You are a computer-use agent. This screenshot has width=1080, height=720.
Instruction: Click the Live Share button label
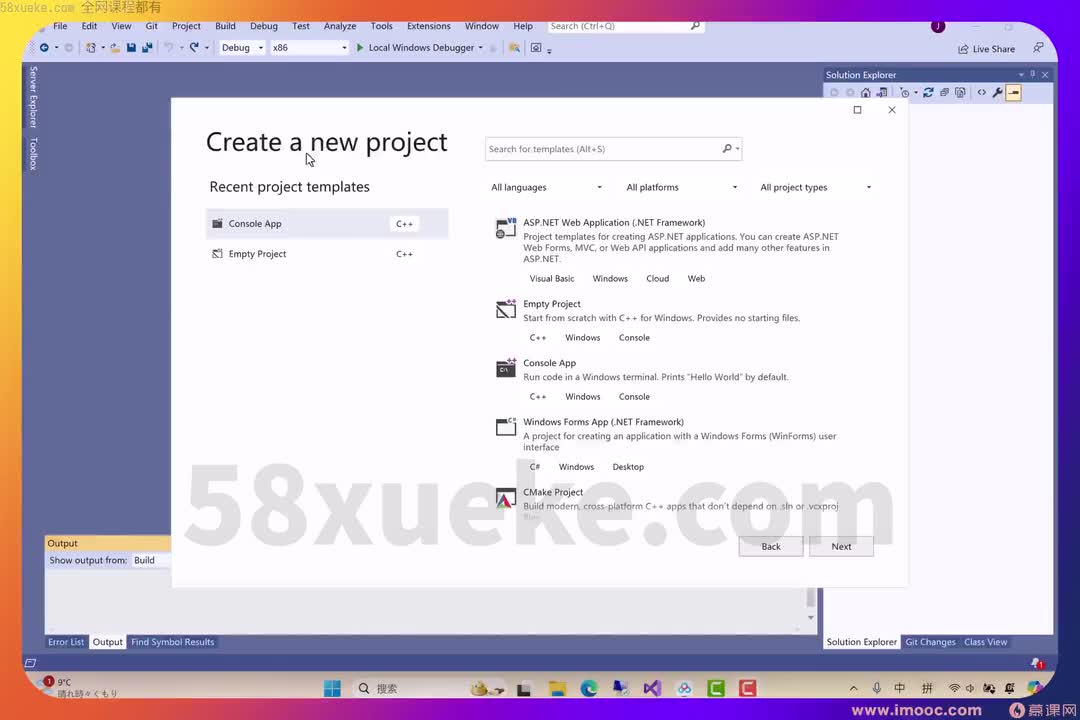point(993,49)
